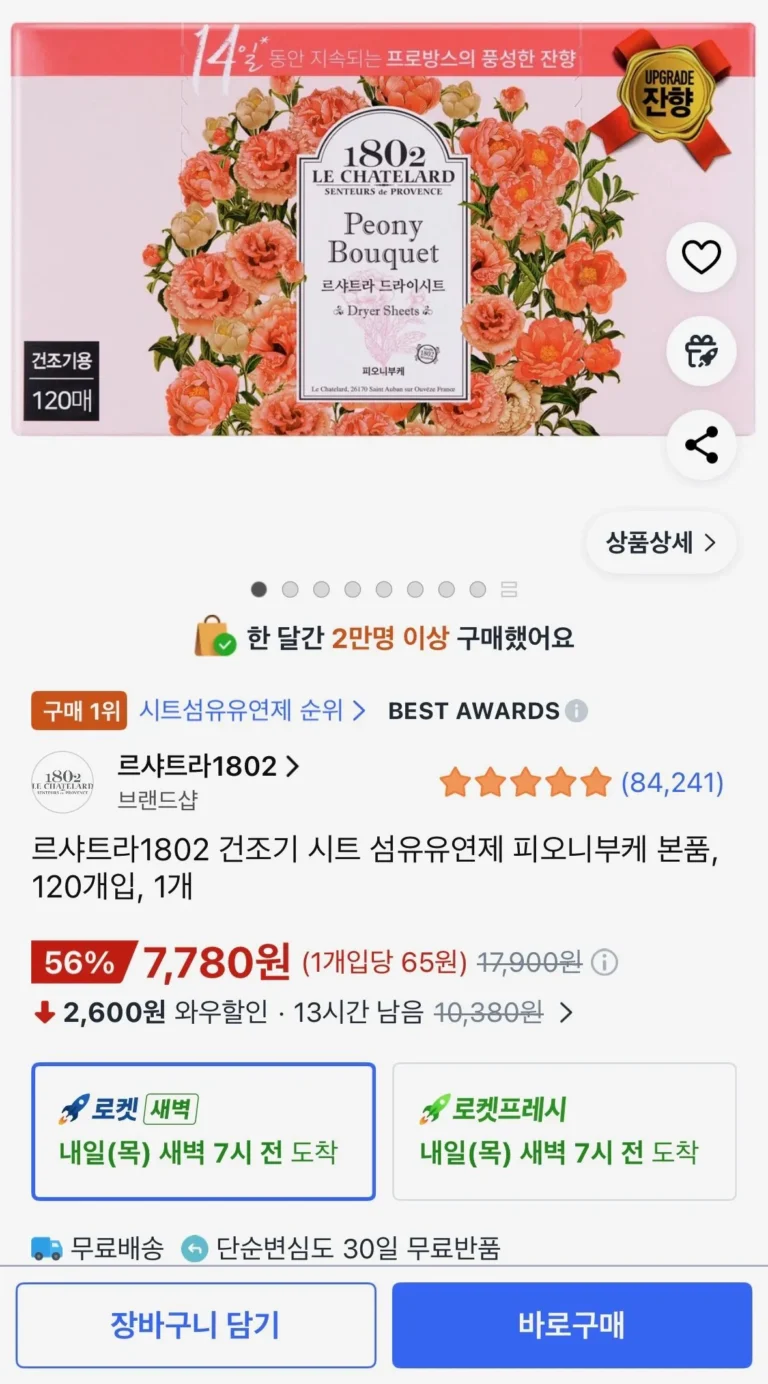This screenshot has width=768, height=1384.
Task: Jump to second image pagination dot
Action: click(x=290, y=589)
